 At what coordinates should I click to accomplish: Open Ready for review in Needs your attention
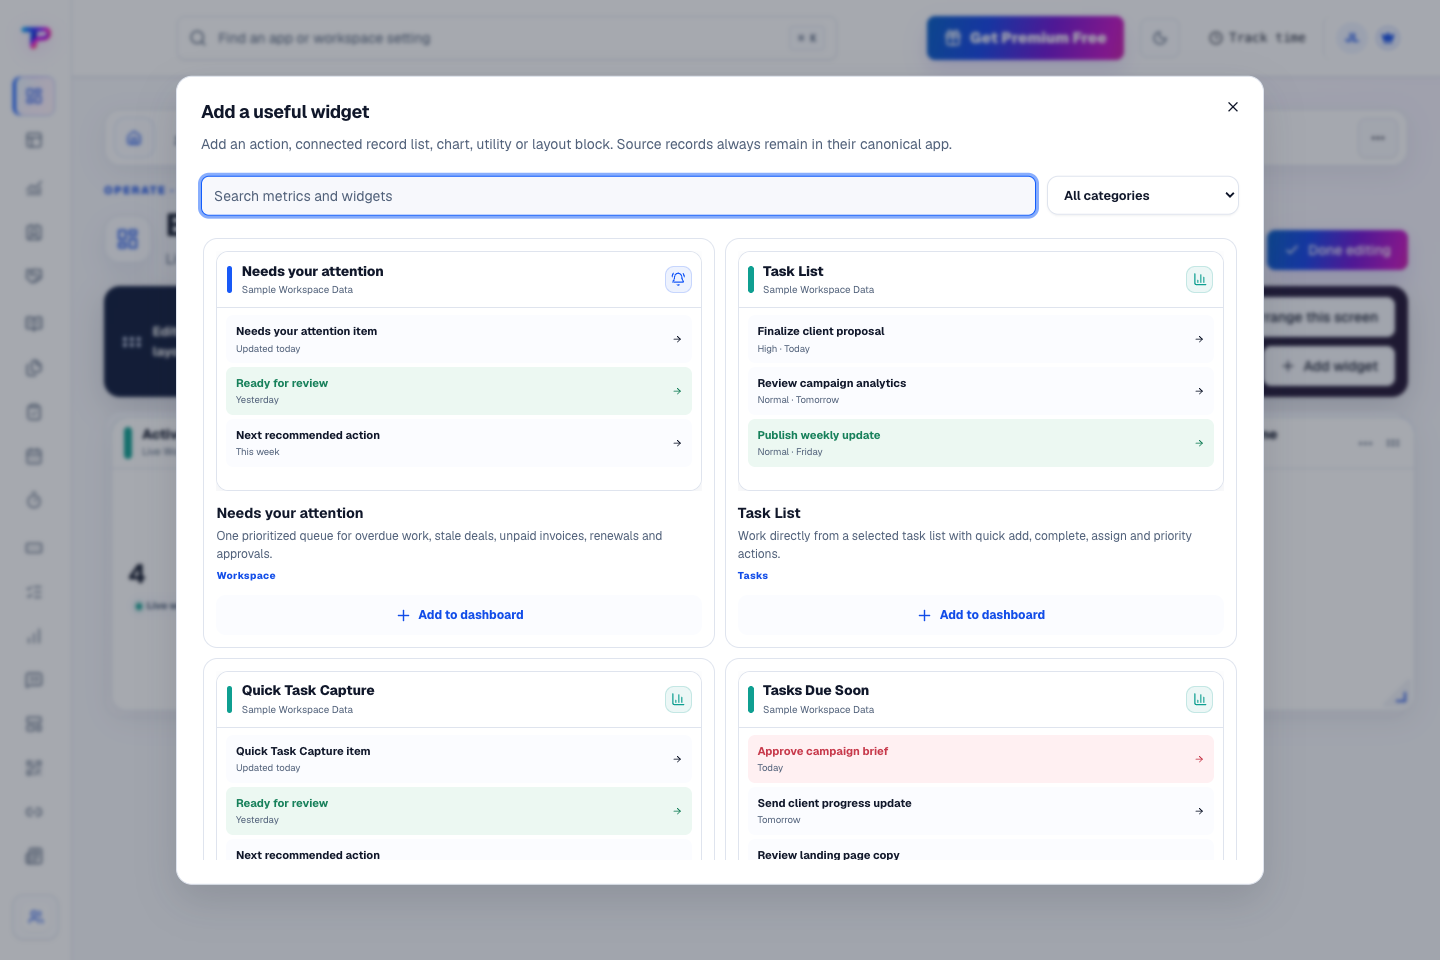[459, 391]
